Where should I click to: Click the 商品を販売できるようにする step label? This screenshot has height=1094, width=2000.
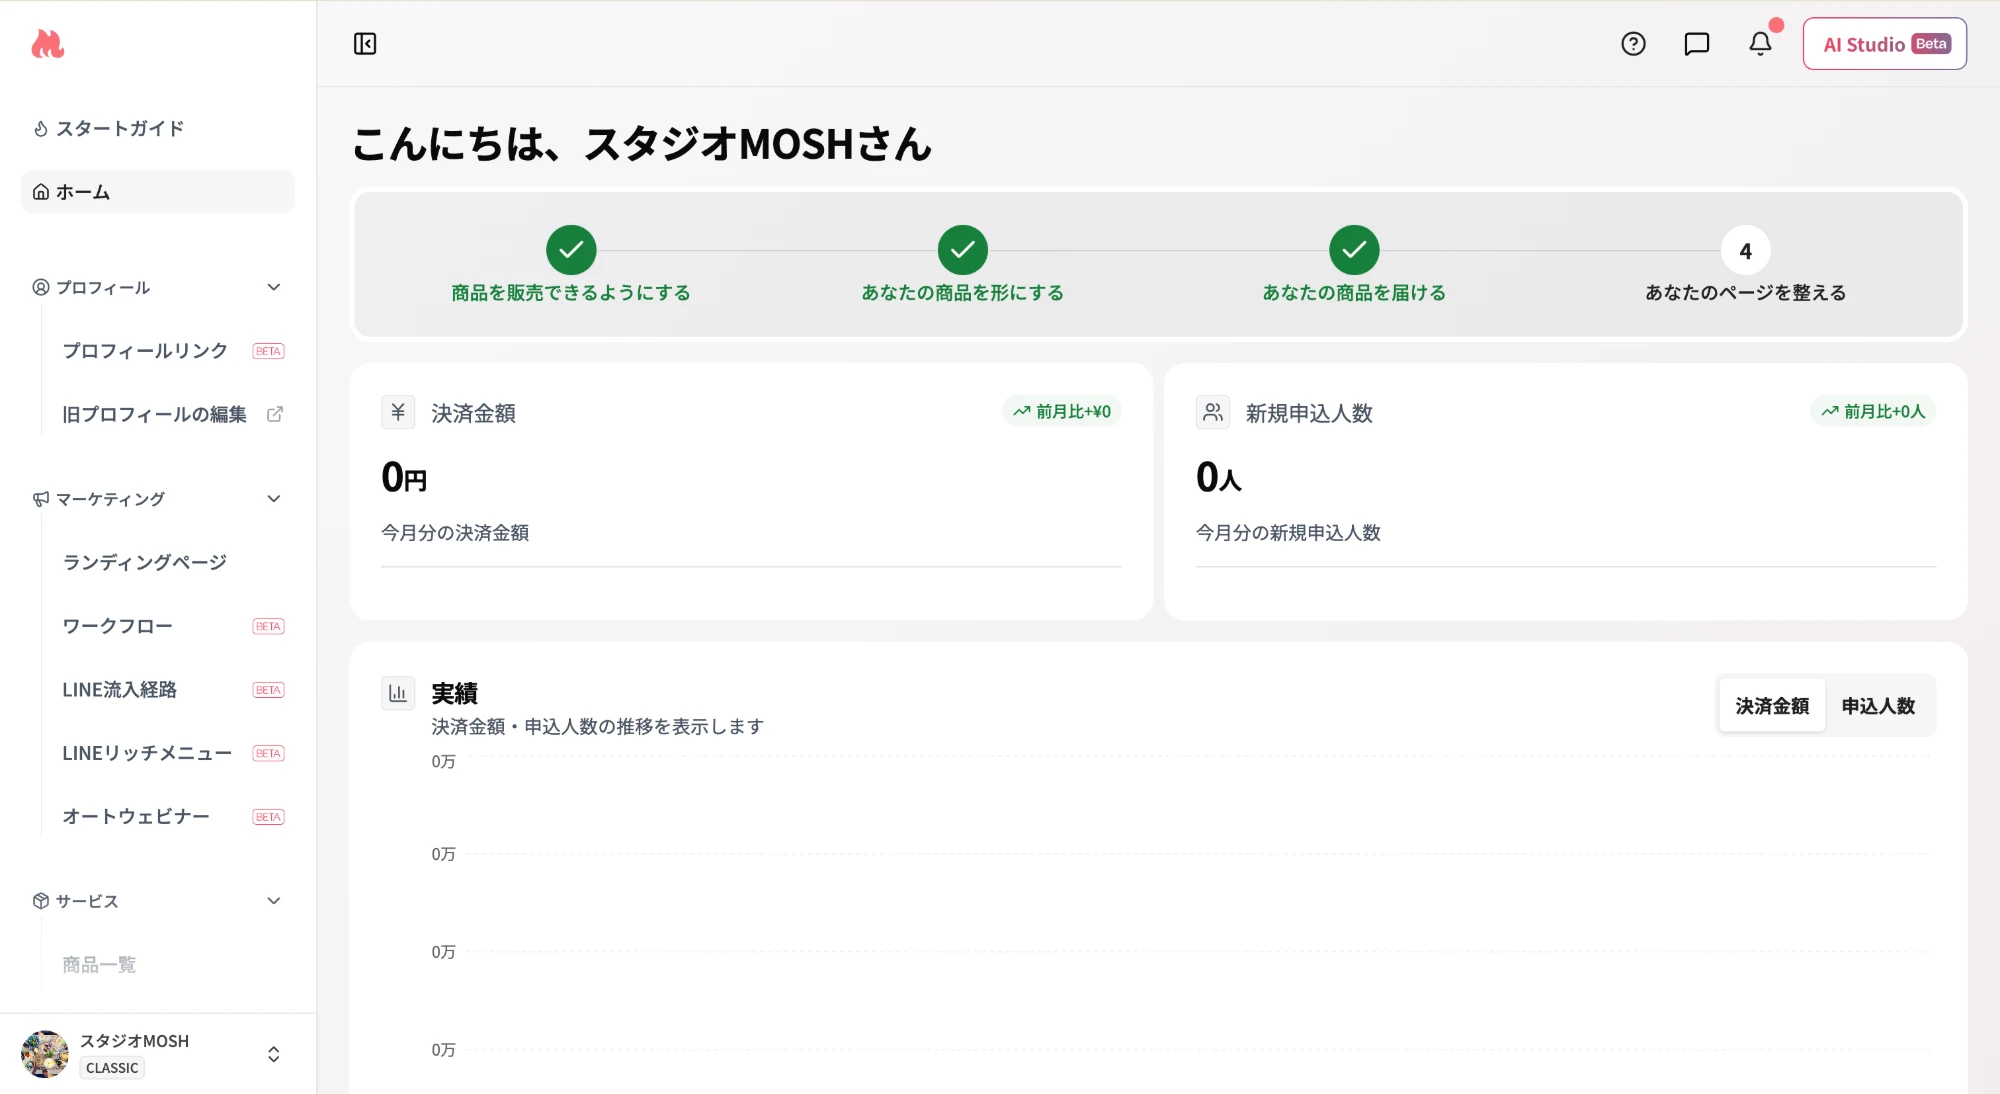click(571, 293)
